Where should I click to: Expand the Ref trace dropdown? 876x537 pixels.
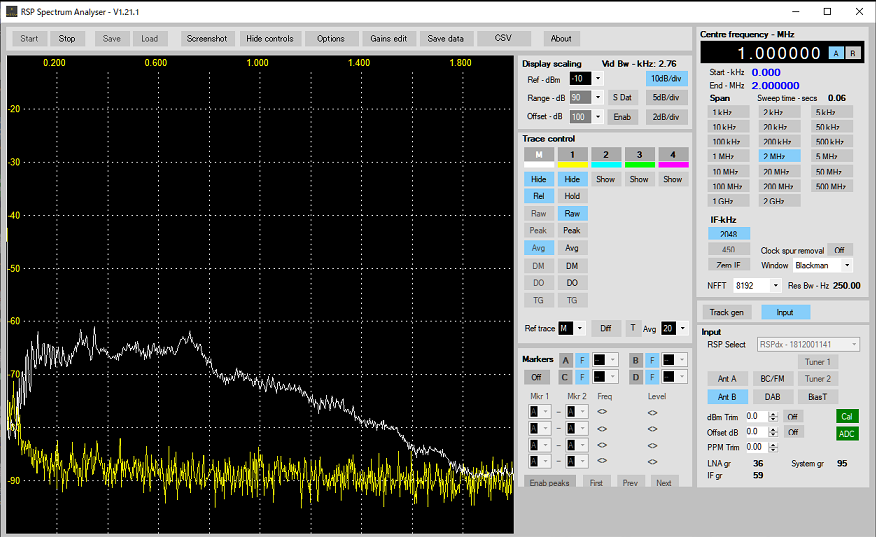coord(579,329)
